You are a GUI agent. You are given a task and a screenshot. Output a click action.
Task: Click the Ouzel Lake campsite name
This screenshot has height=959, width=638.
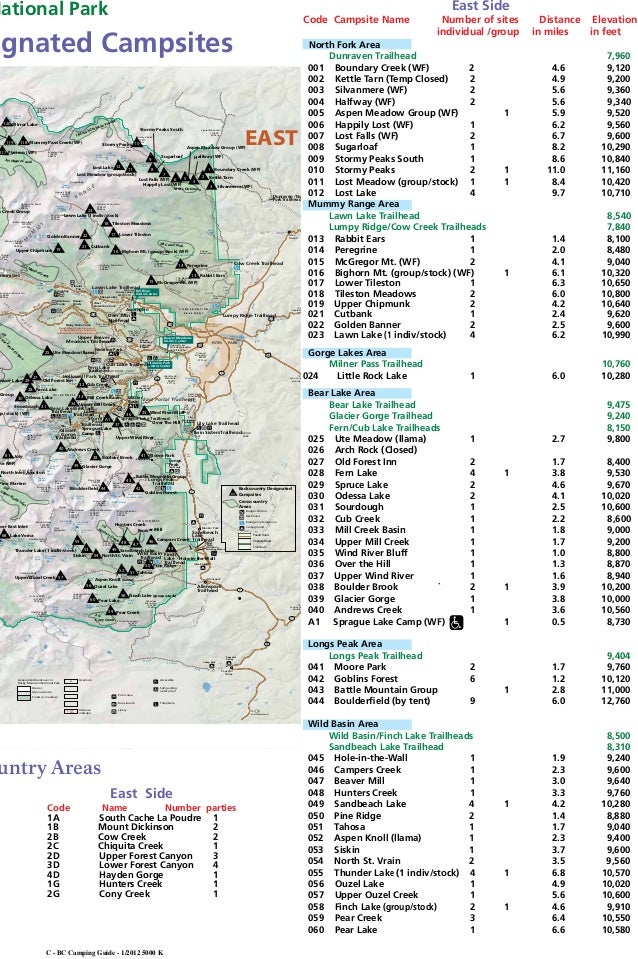pyautogui.click(x=359, y=884)
